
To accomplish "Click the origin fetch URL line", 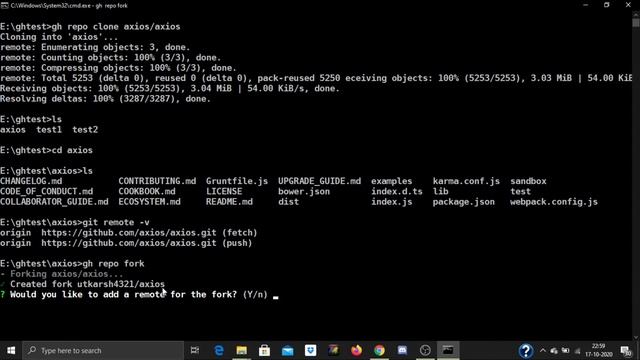I will (x=129, y=233).
